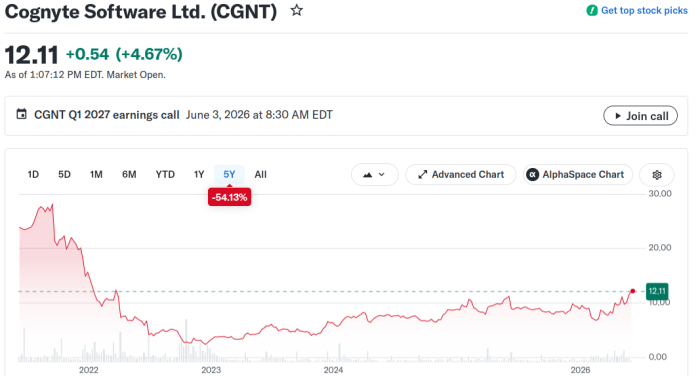
Task: Open the chart type dropdown
Action: tap(375, 175)
